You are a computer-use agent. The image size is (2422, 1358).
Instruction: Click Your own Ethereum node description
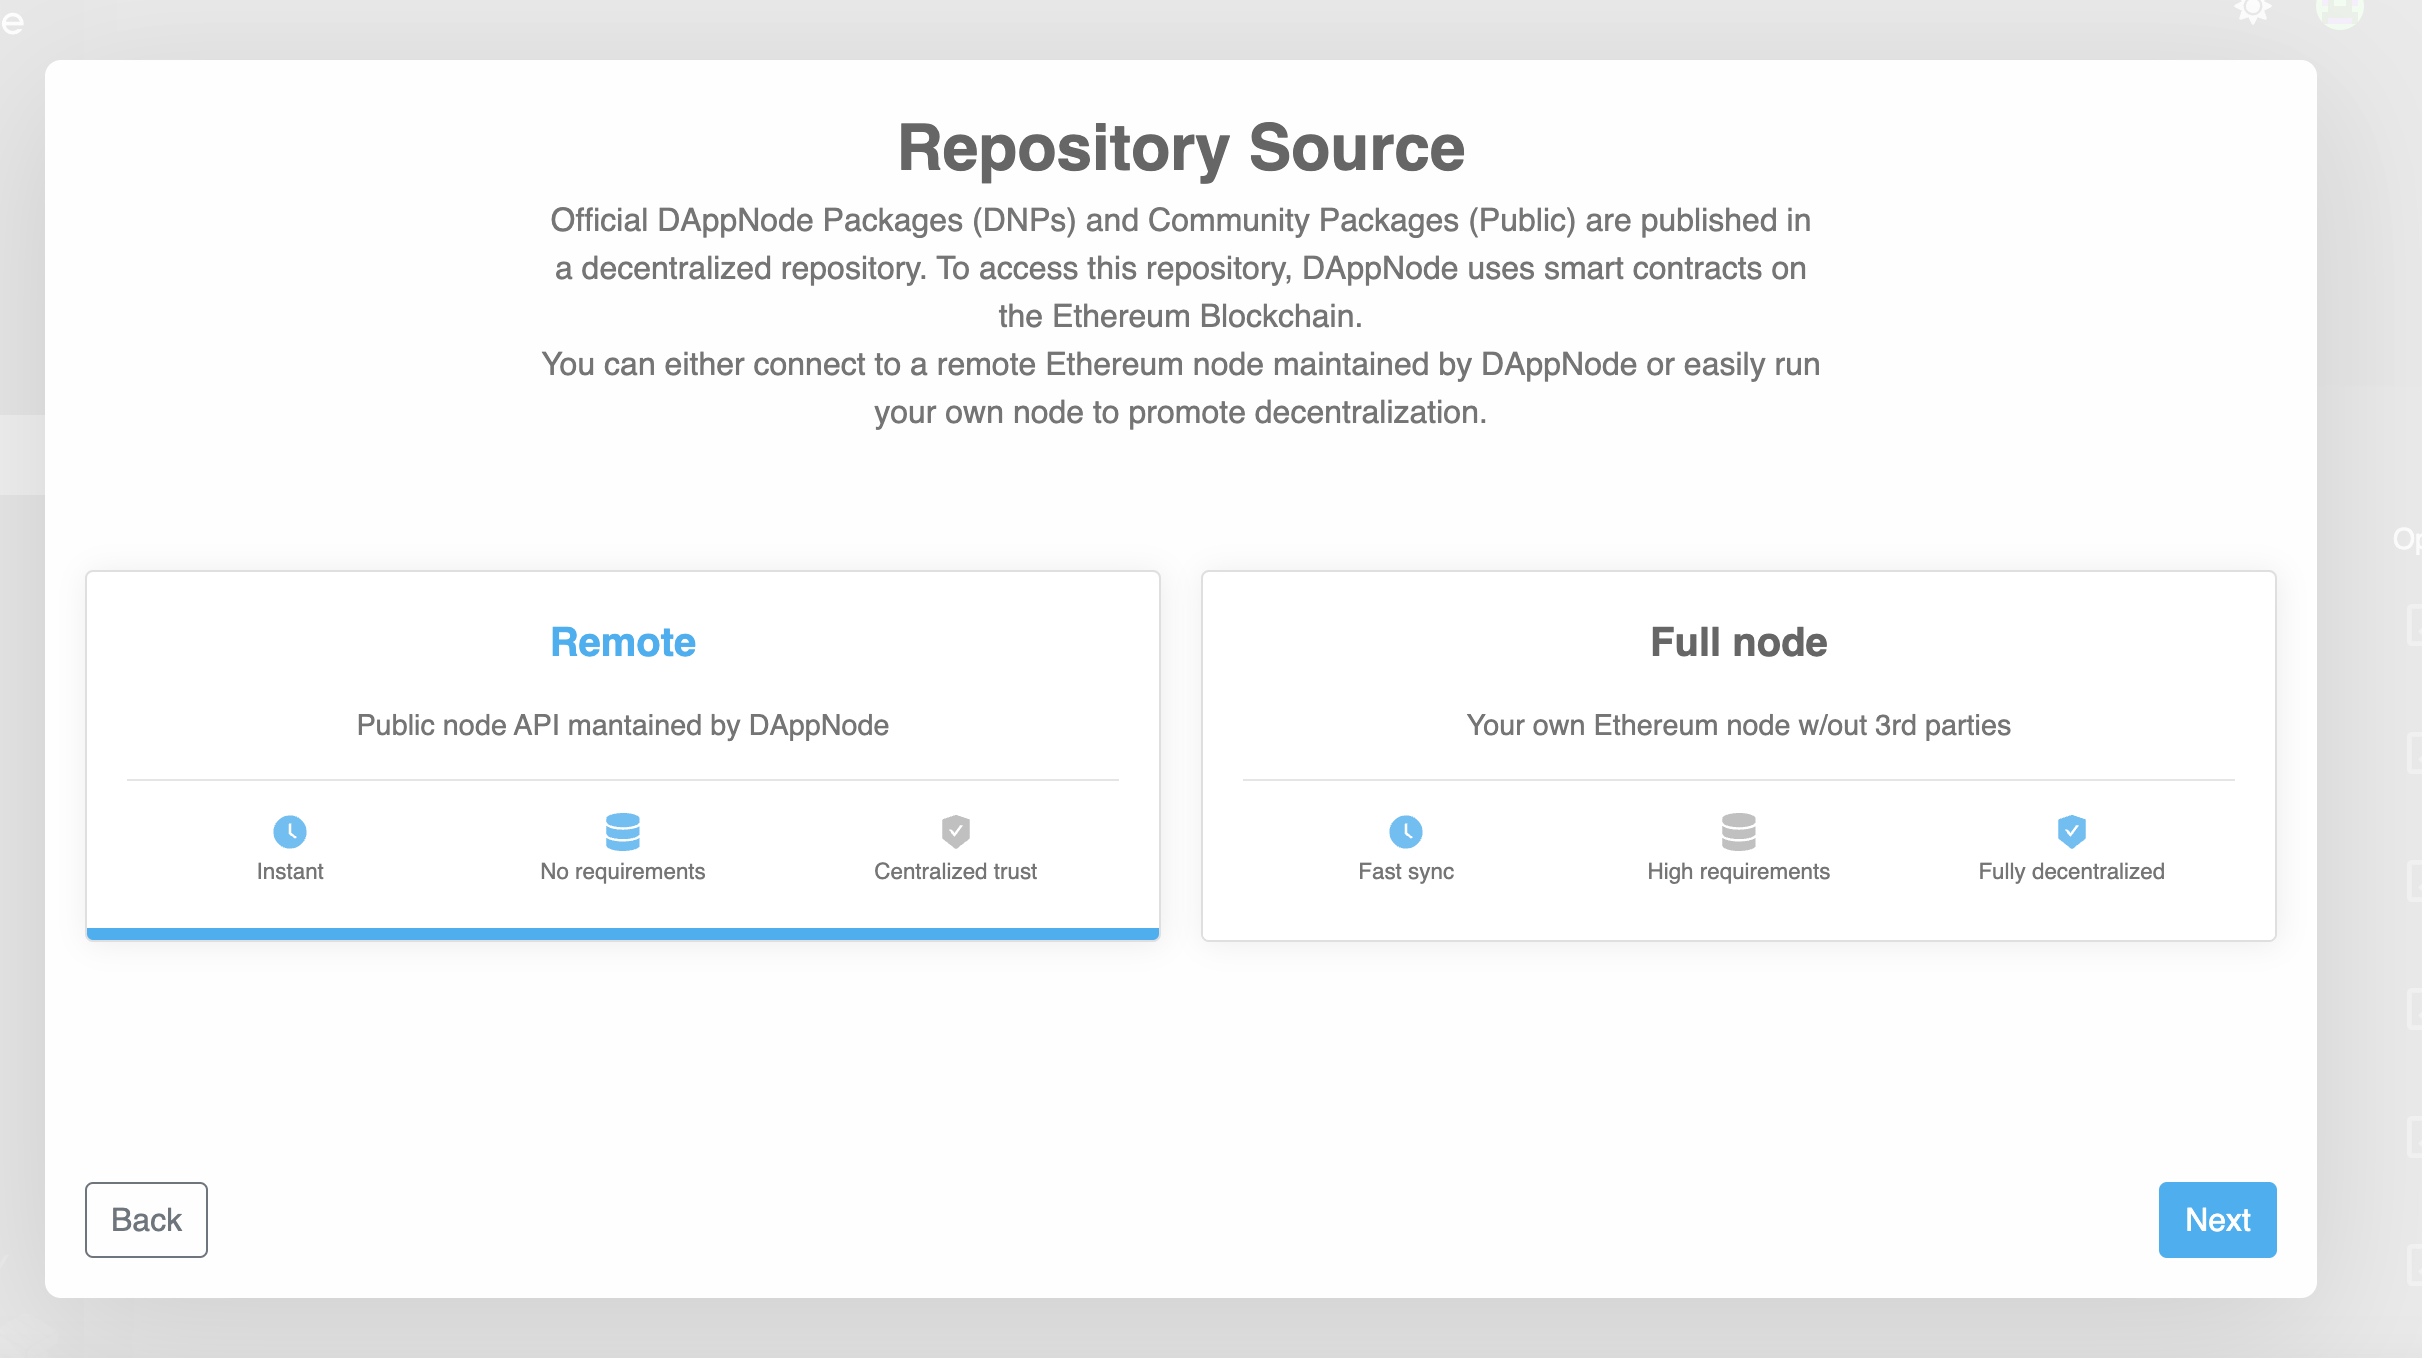pyautogui.click(x=1738, y=725)
